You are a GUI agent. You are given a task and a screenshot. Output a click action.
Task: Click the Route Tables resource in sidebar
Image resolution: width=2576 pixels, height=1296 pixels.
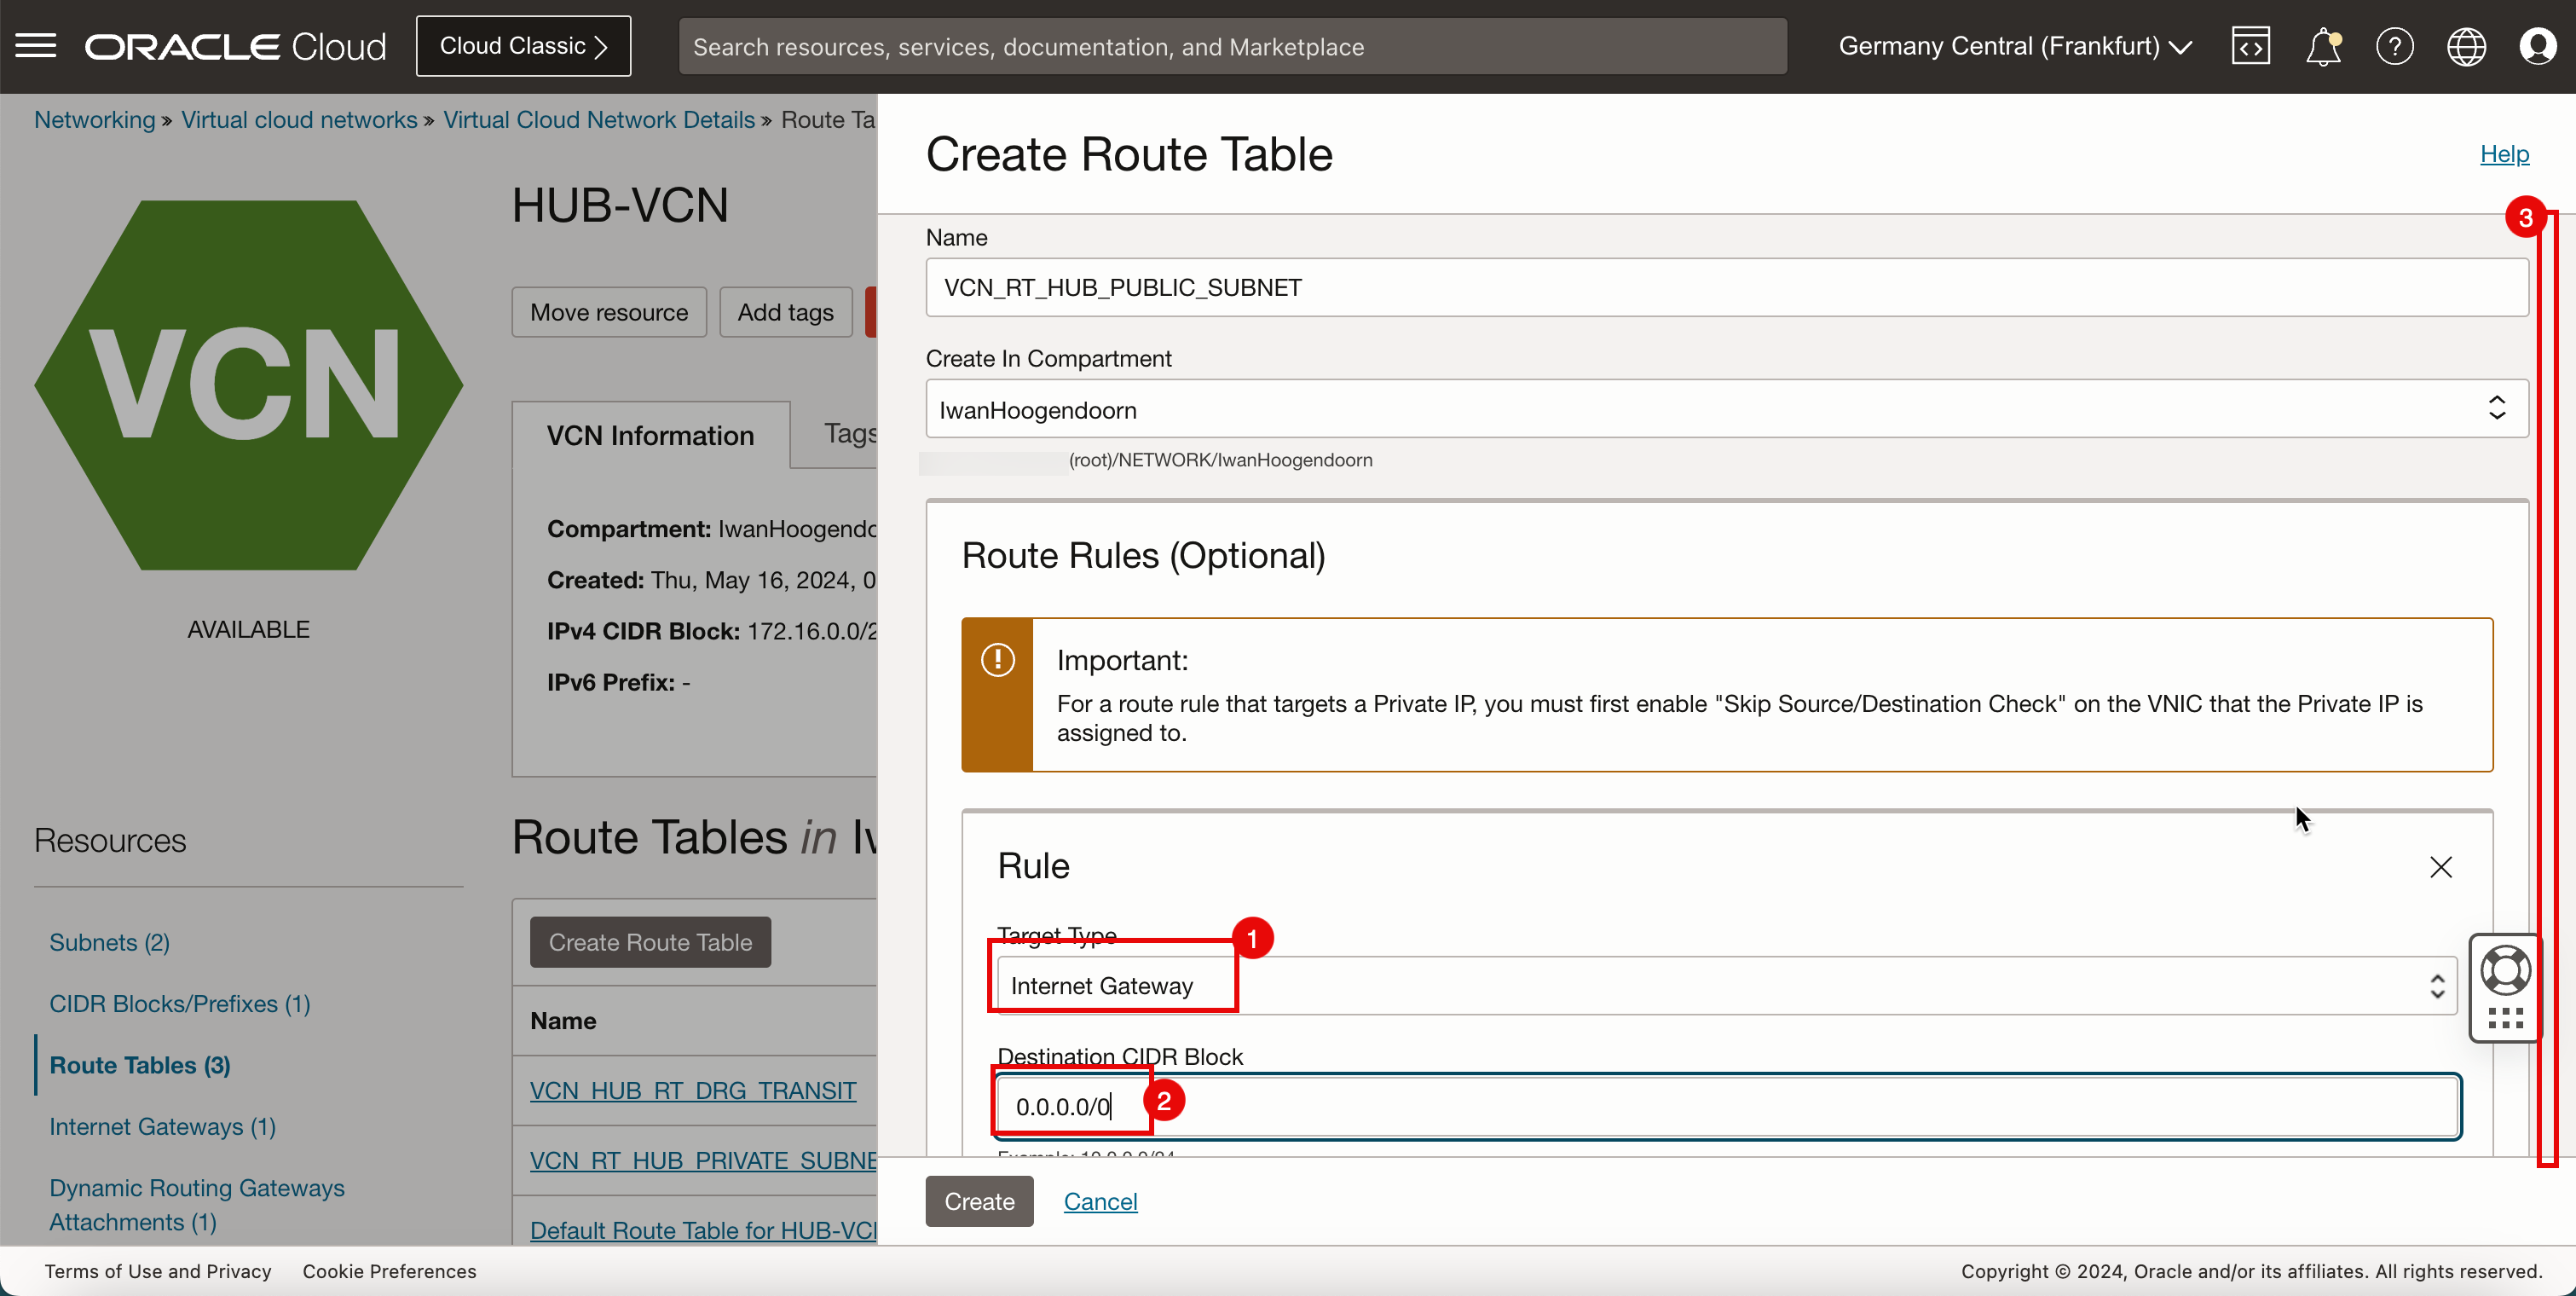click(x=141, y=1065)
